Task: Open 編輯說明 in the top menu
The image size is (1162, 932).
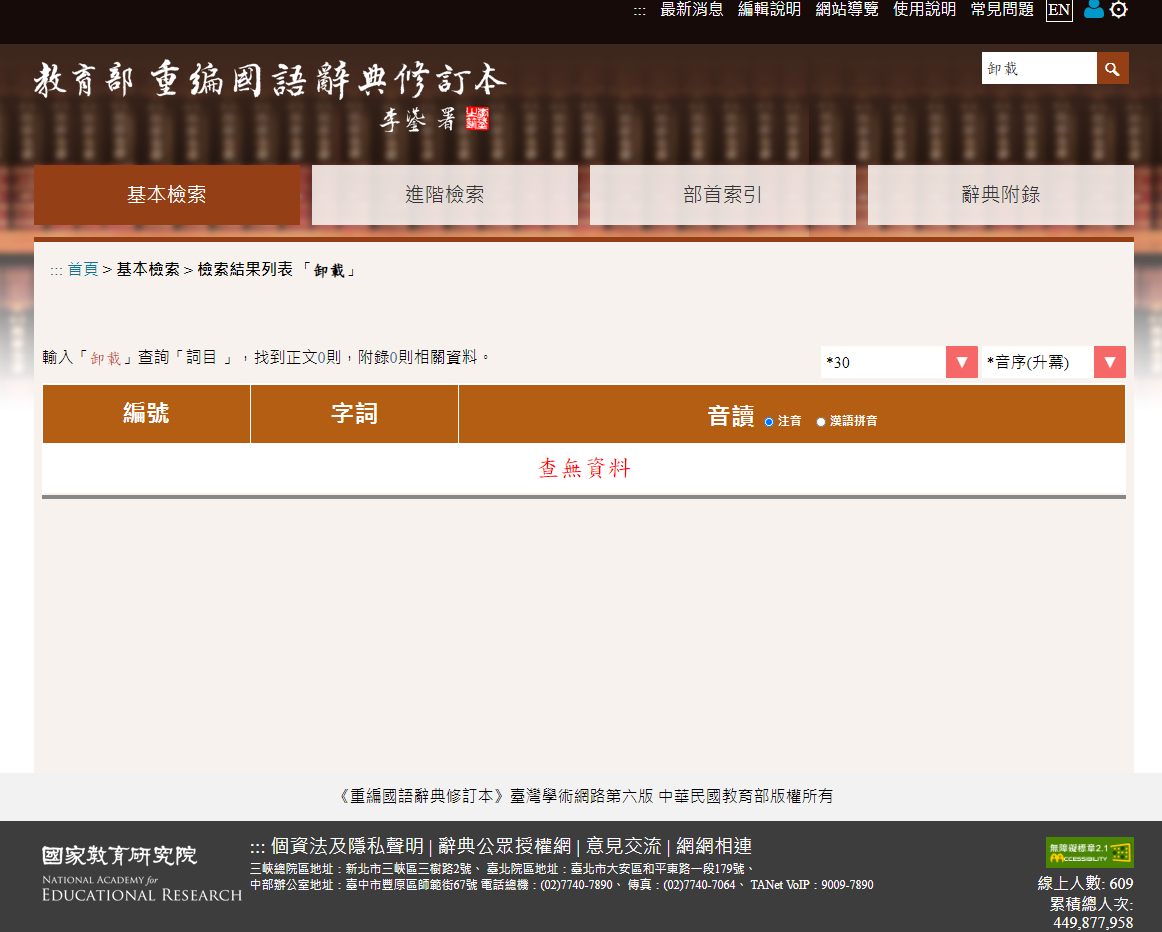Action: click(769, 10)
